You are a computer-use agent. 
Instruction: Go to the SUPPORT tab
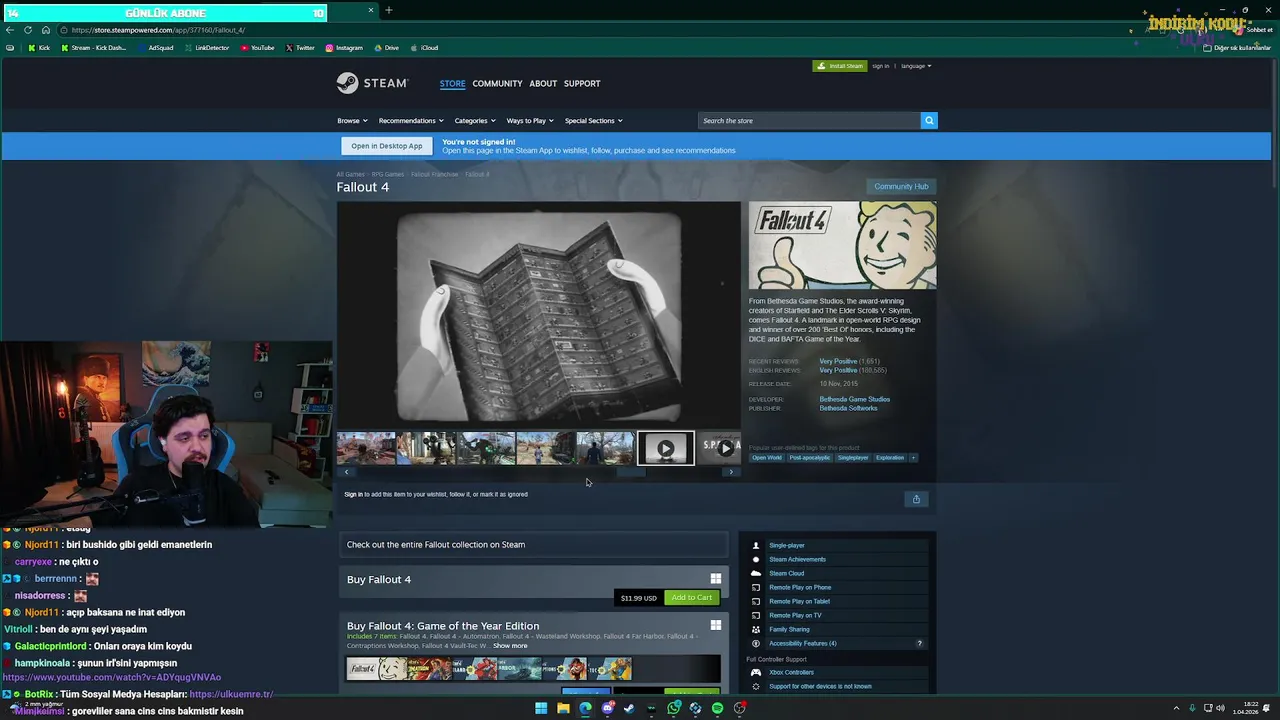click(582, 83)
